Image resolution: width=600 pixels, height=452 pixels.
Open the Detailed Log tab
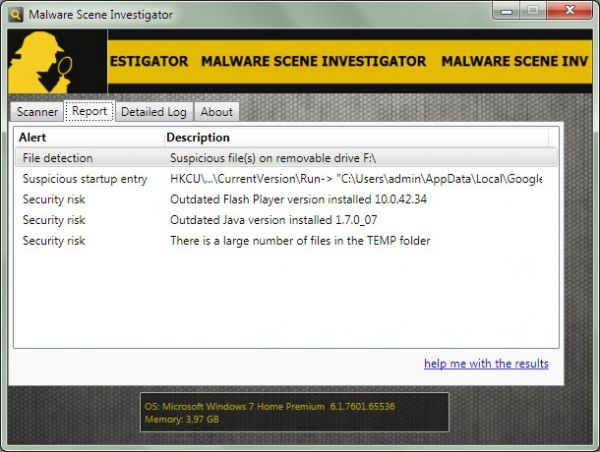(154, 112)
